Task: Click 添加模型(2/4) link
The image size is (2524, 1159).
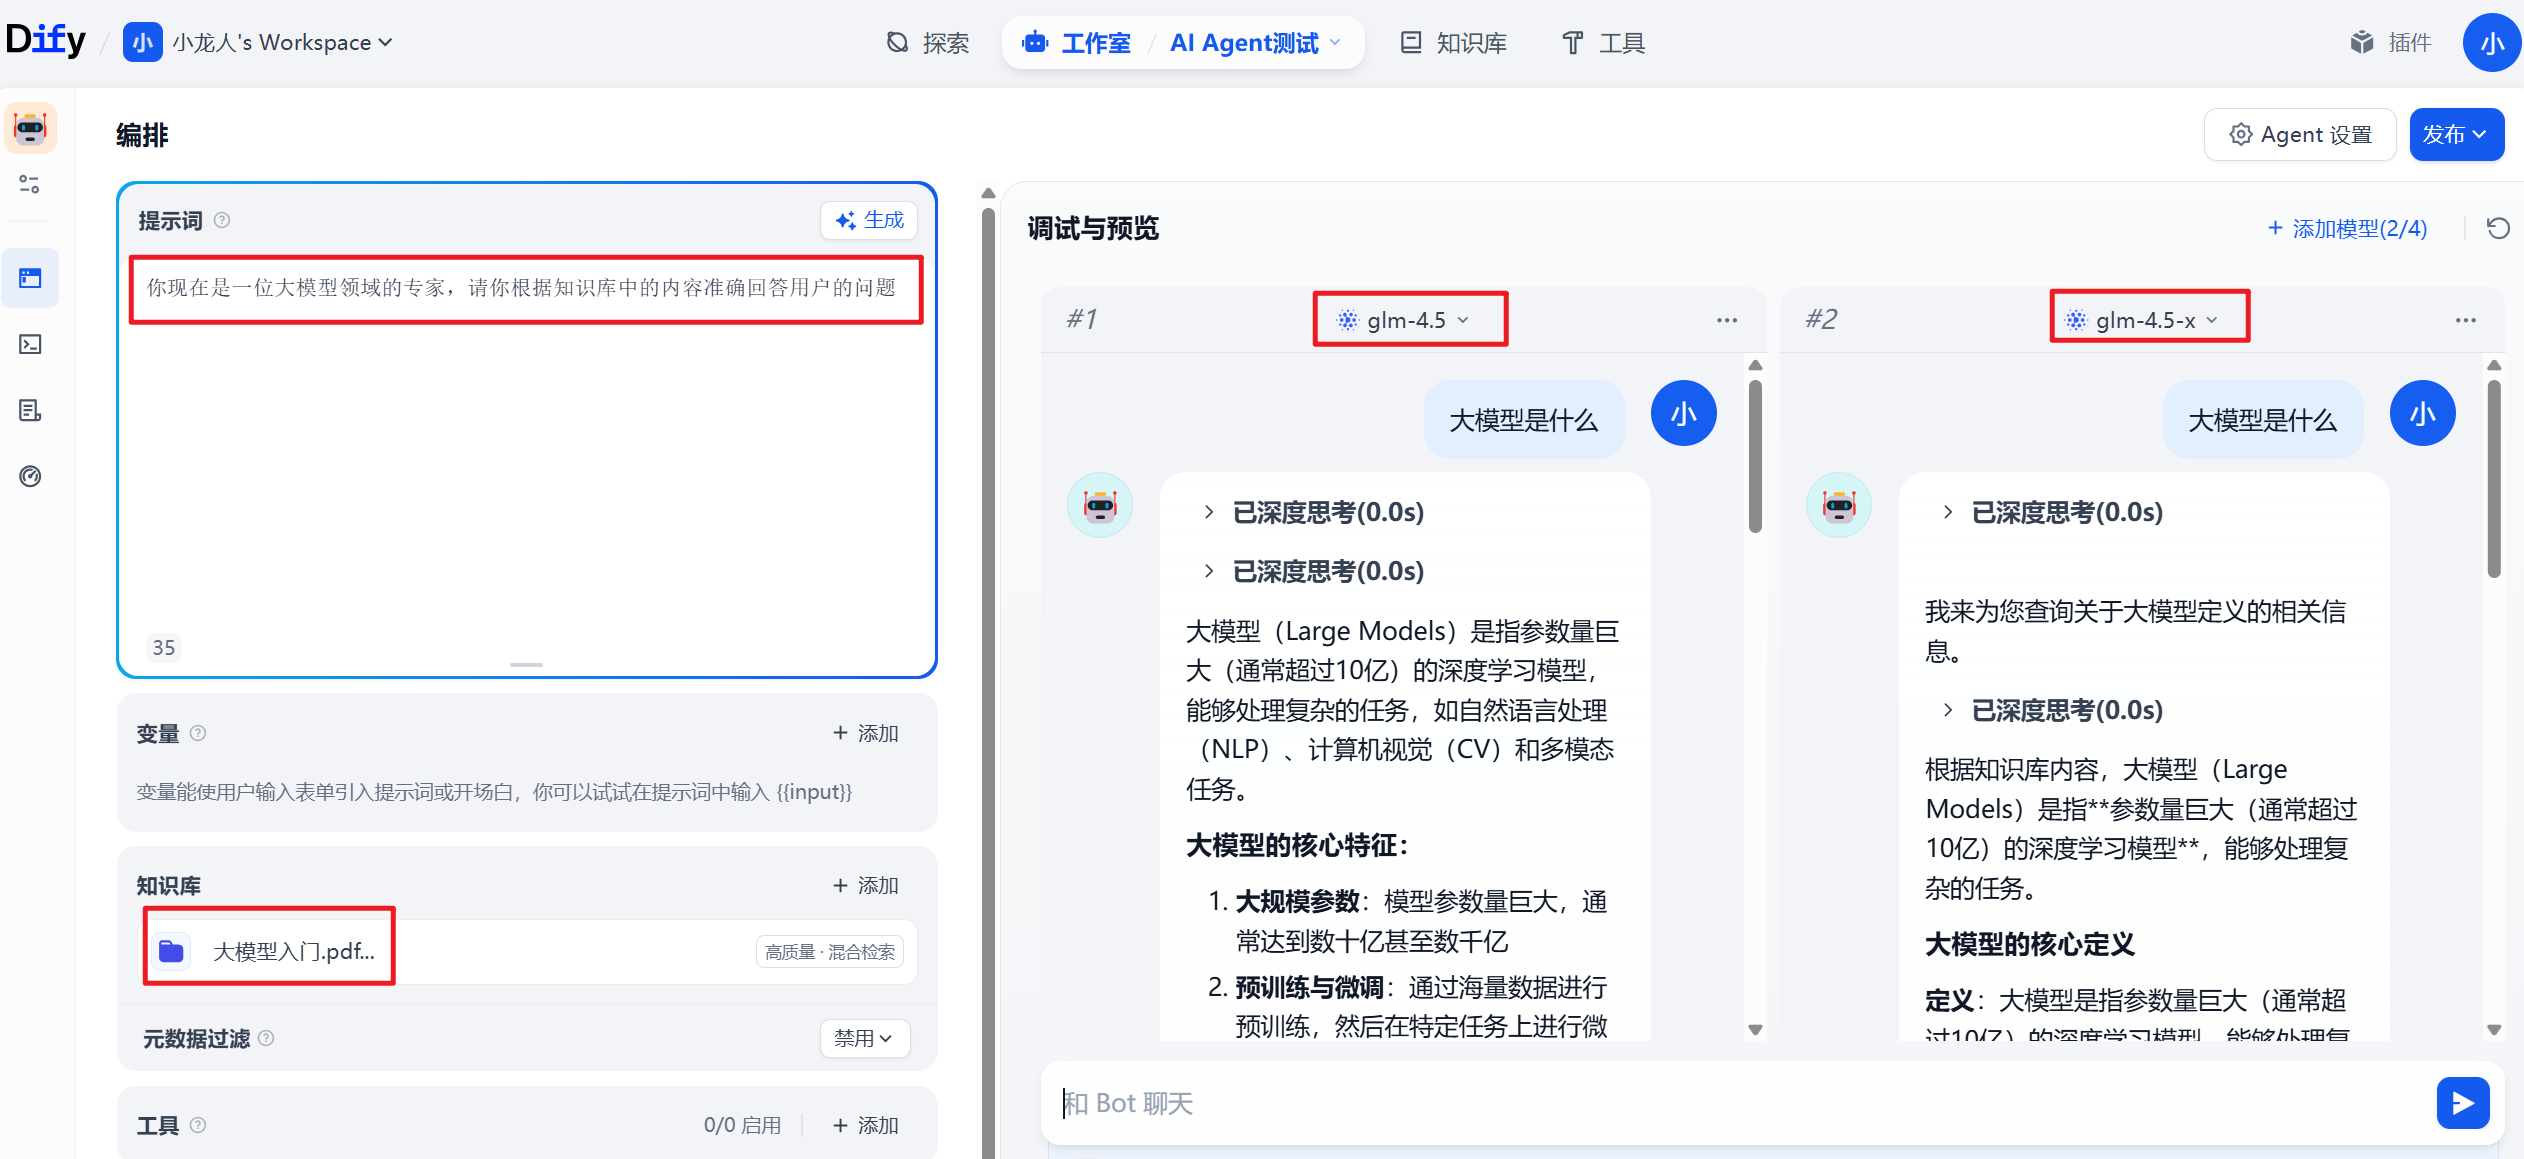Action: coord(2346,228)
